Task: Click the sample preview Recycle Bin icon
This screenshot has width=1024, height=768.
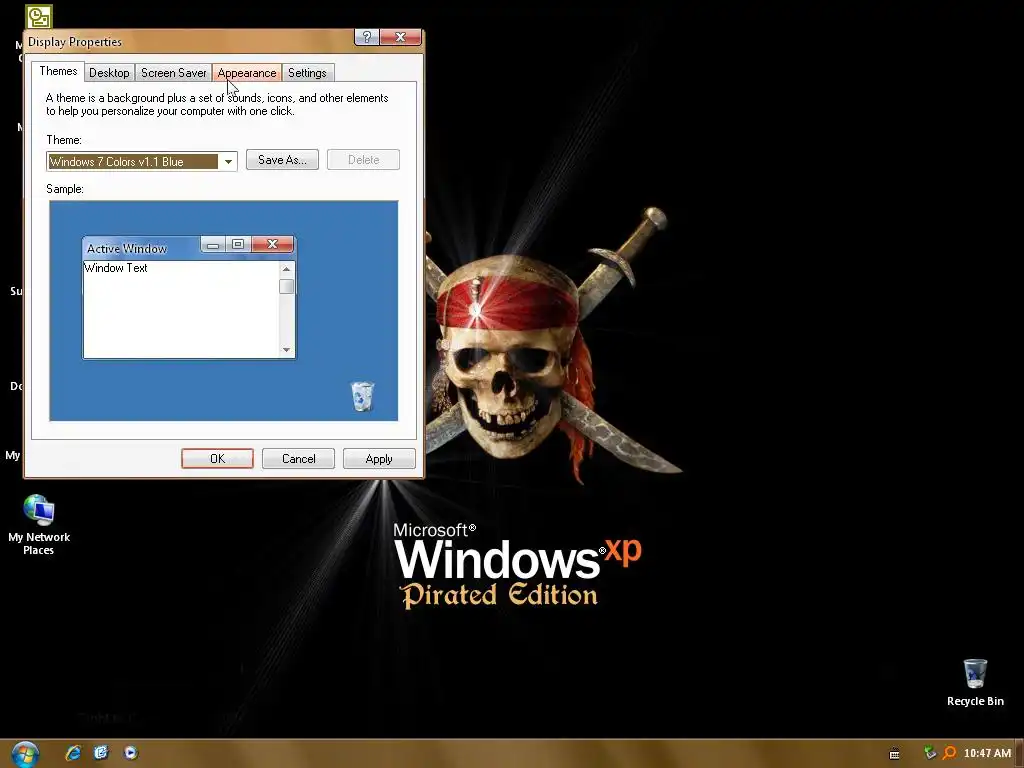Action: coord(362,396)
